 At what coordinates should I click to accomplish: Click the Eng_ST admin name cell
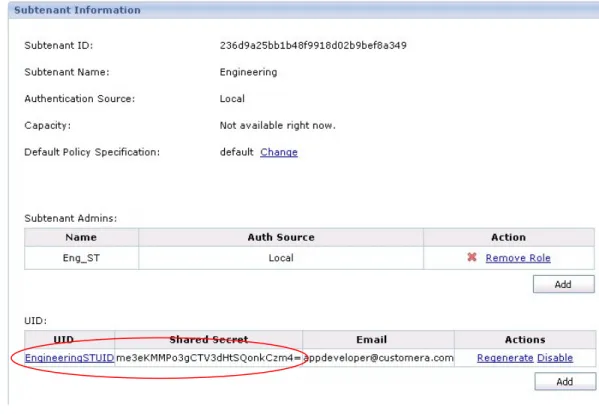(81, 258)
